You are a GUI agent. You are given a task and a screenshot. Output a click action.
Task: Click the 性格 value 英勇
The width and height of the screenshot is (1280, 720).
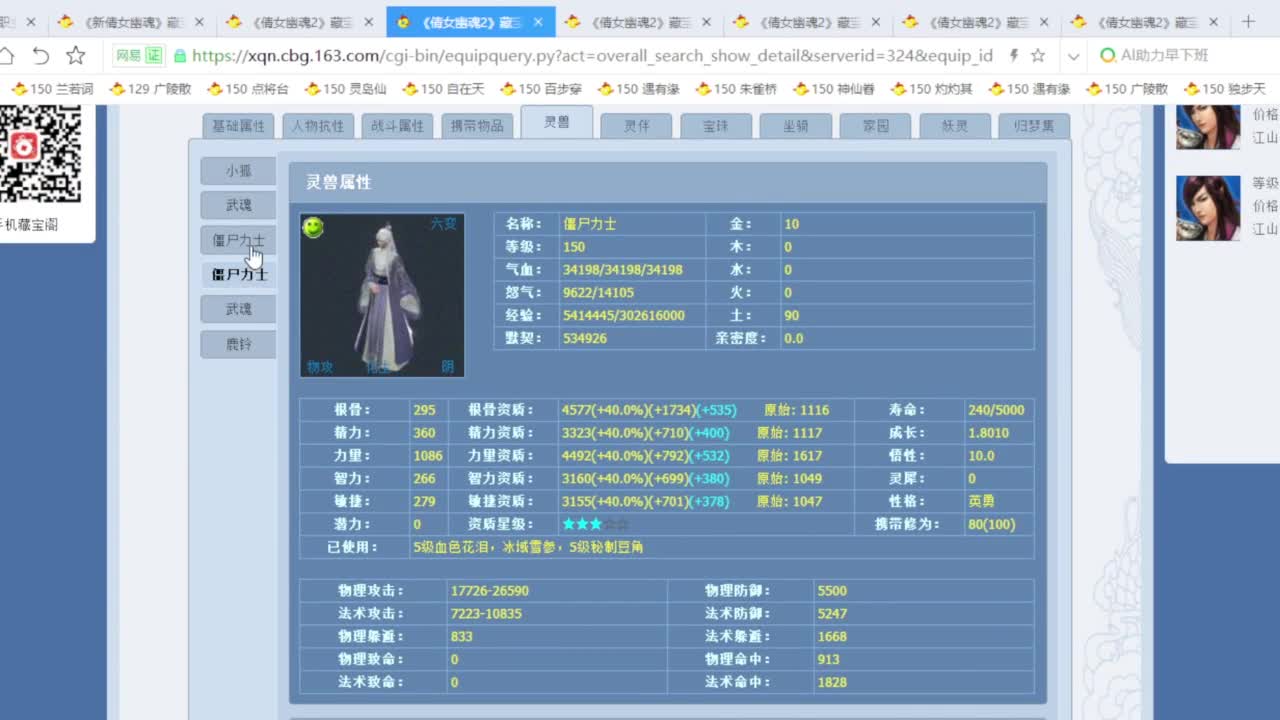coord(981,501)
